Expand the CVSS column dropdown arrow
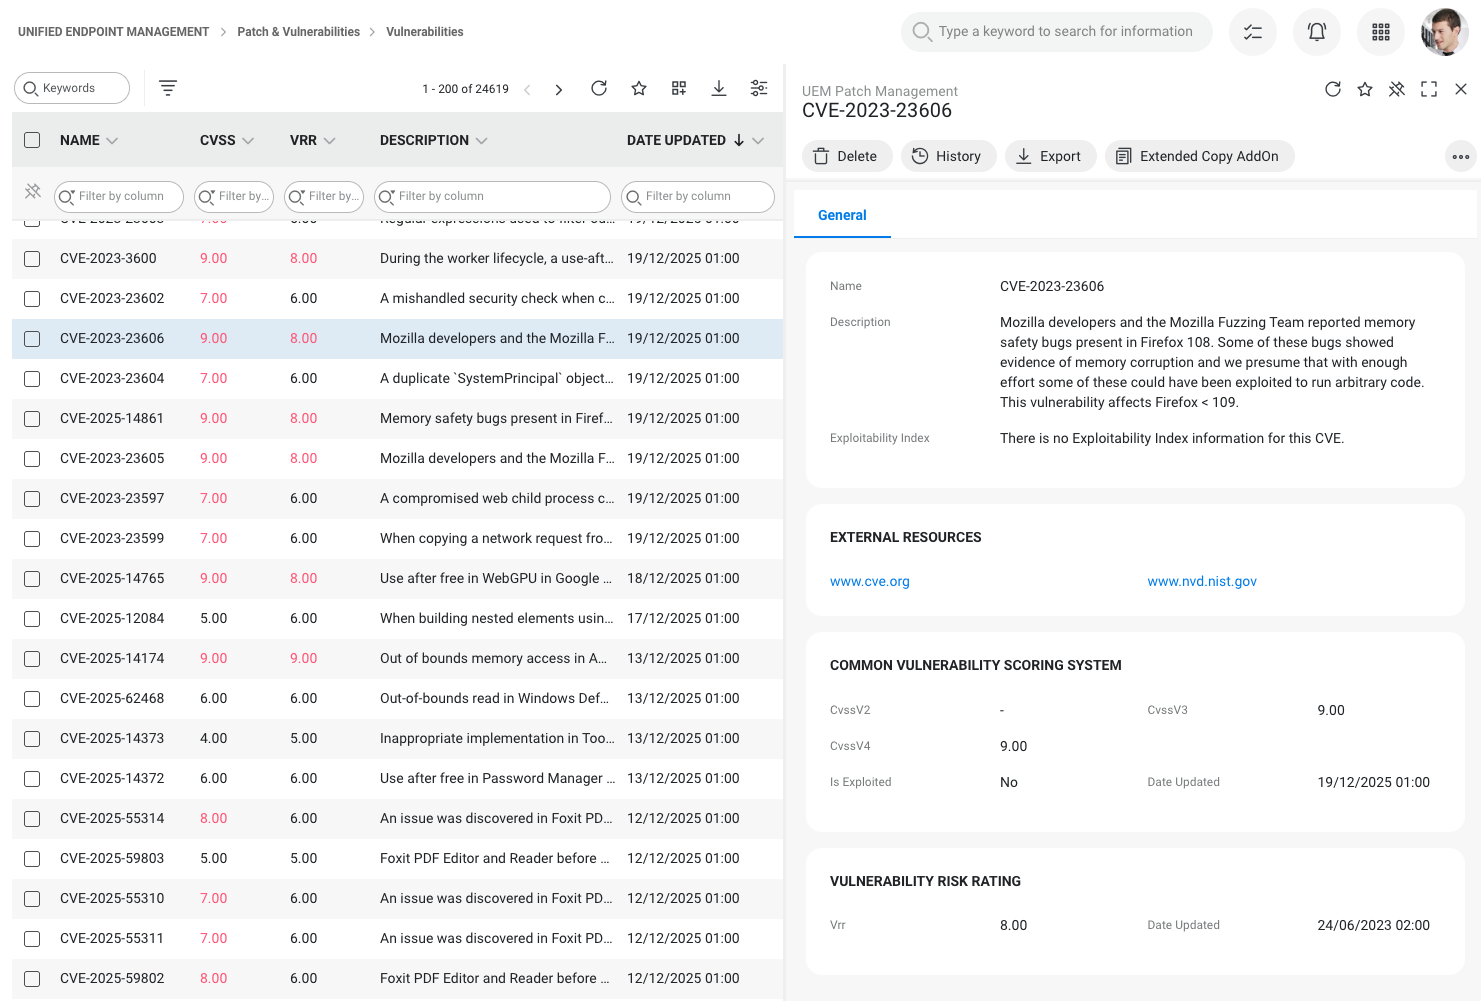 pyautogui.click(x=249, y=141)
